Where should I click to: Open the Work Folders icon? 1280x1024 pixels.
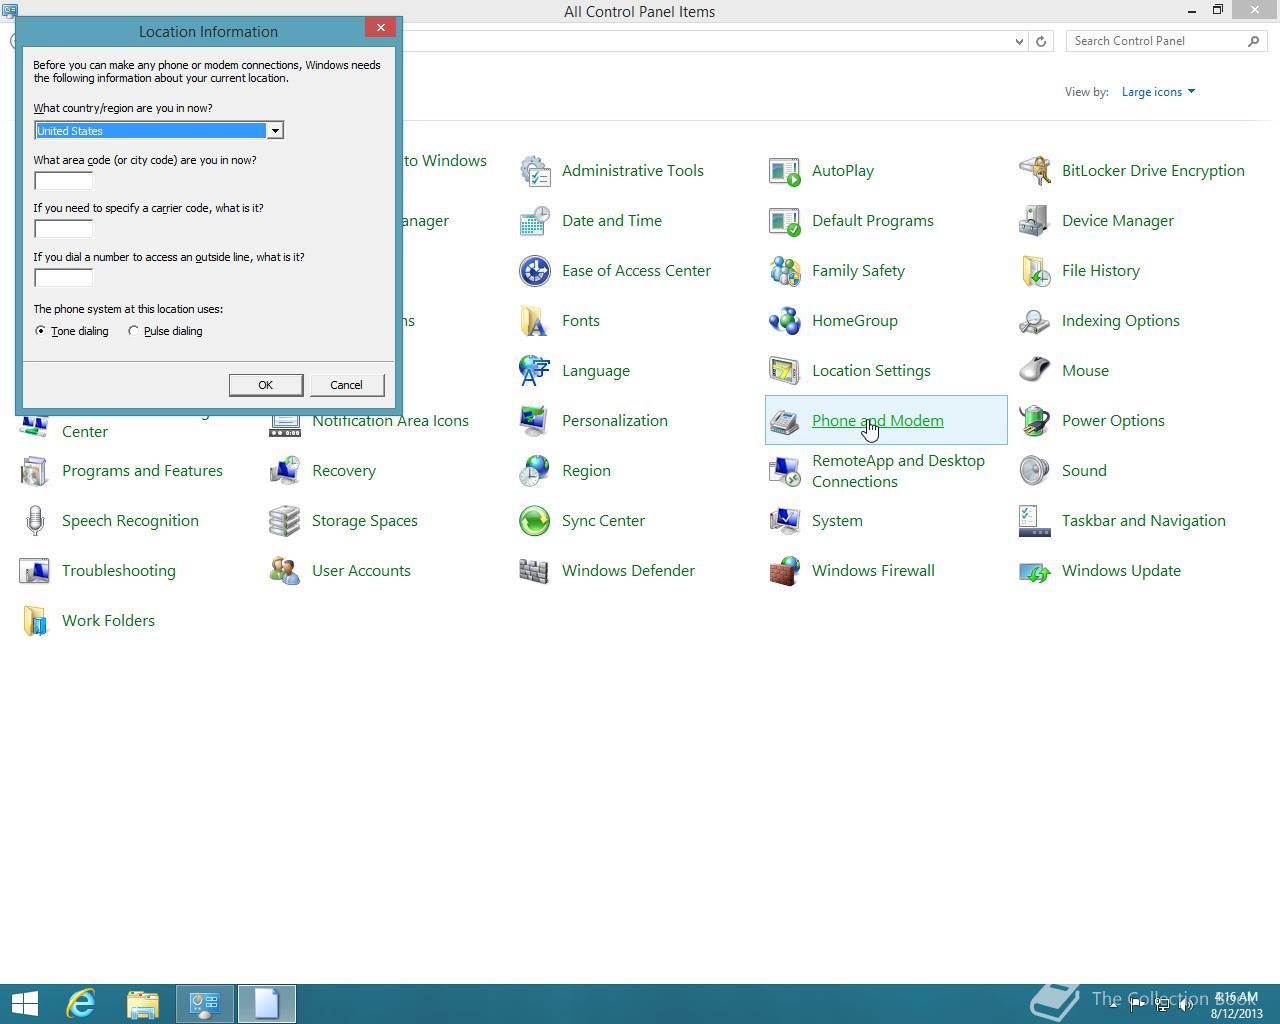[x=35, y=621]
